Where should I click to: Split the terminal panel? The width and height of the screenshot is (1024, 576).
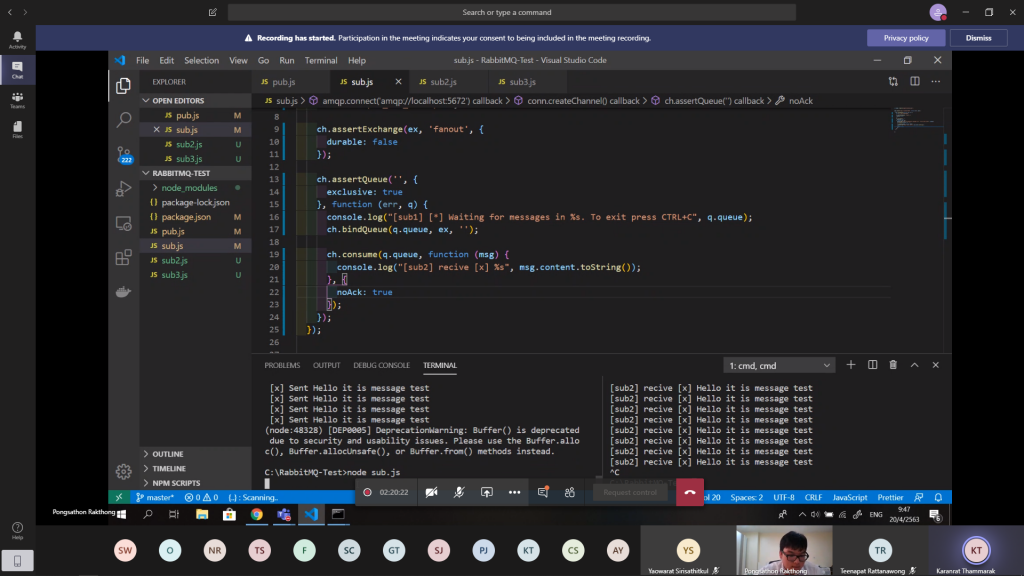[872, 365]
